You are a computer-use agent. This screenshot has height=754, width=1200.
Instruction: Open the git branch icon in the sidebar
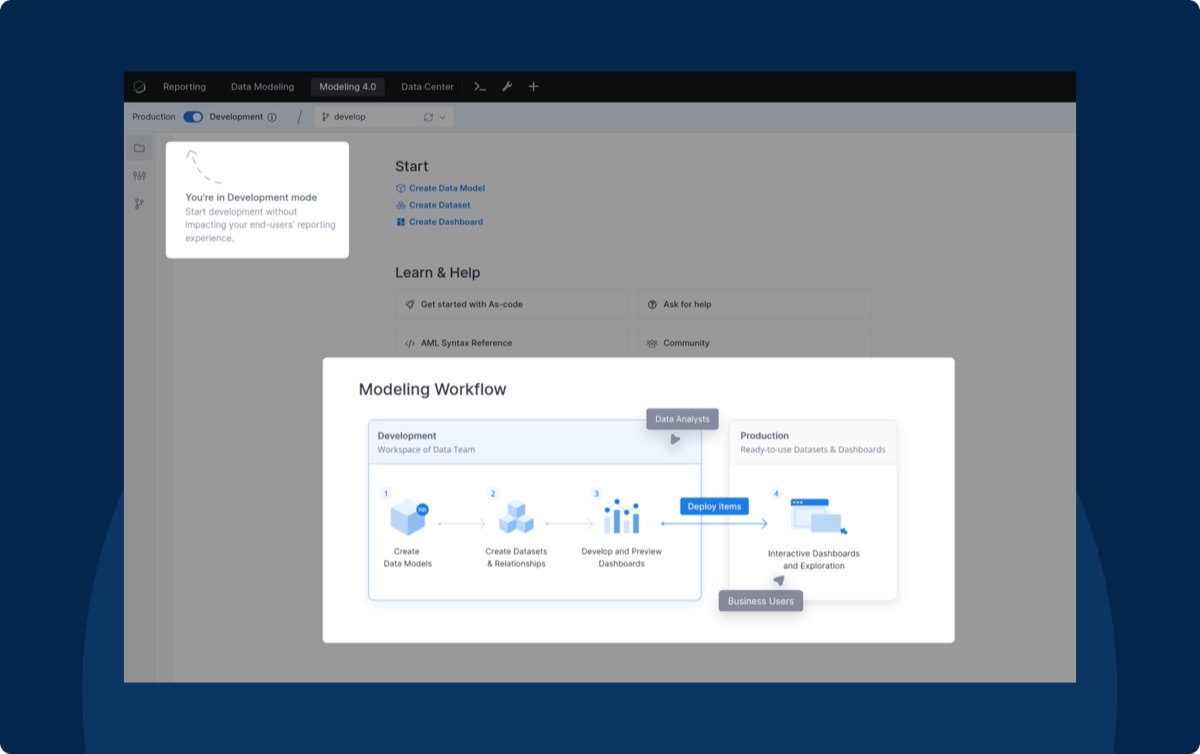pyautogui.click(x=139, y=204)
